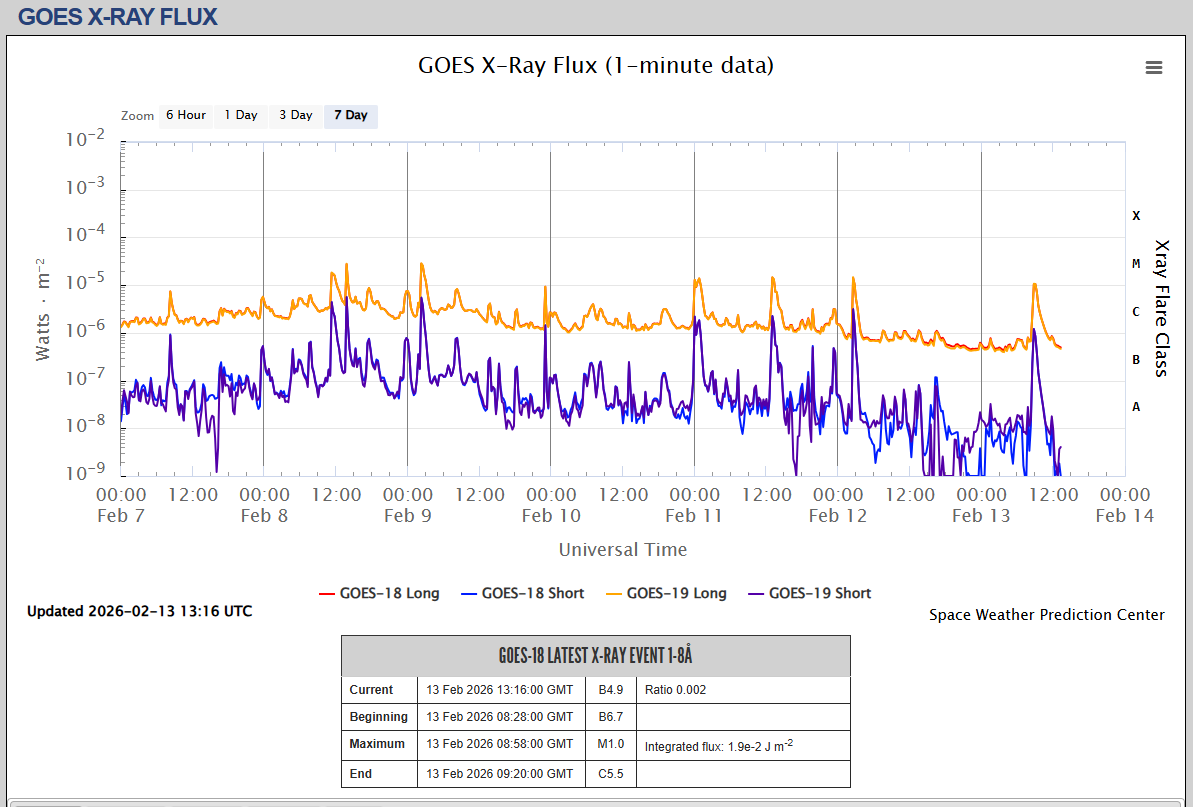Hide the GOES-19 Long series via the legend
The image size is (1193, 807).
click(676, 593)
